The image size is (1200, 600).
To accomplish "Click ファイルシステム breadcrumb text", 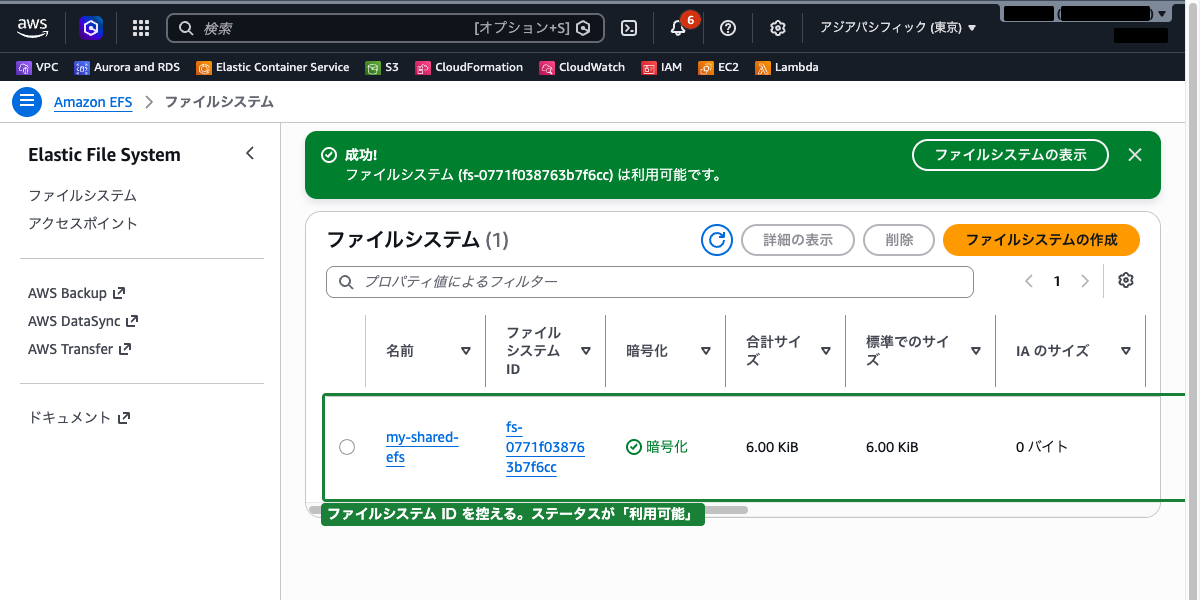I will coord(219,102).
